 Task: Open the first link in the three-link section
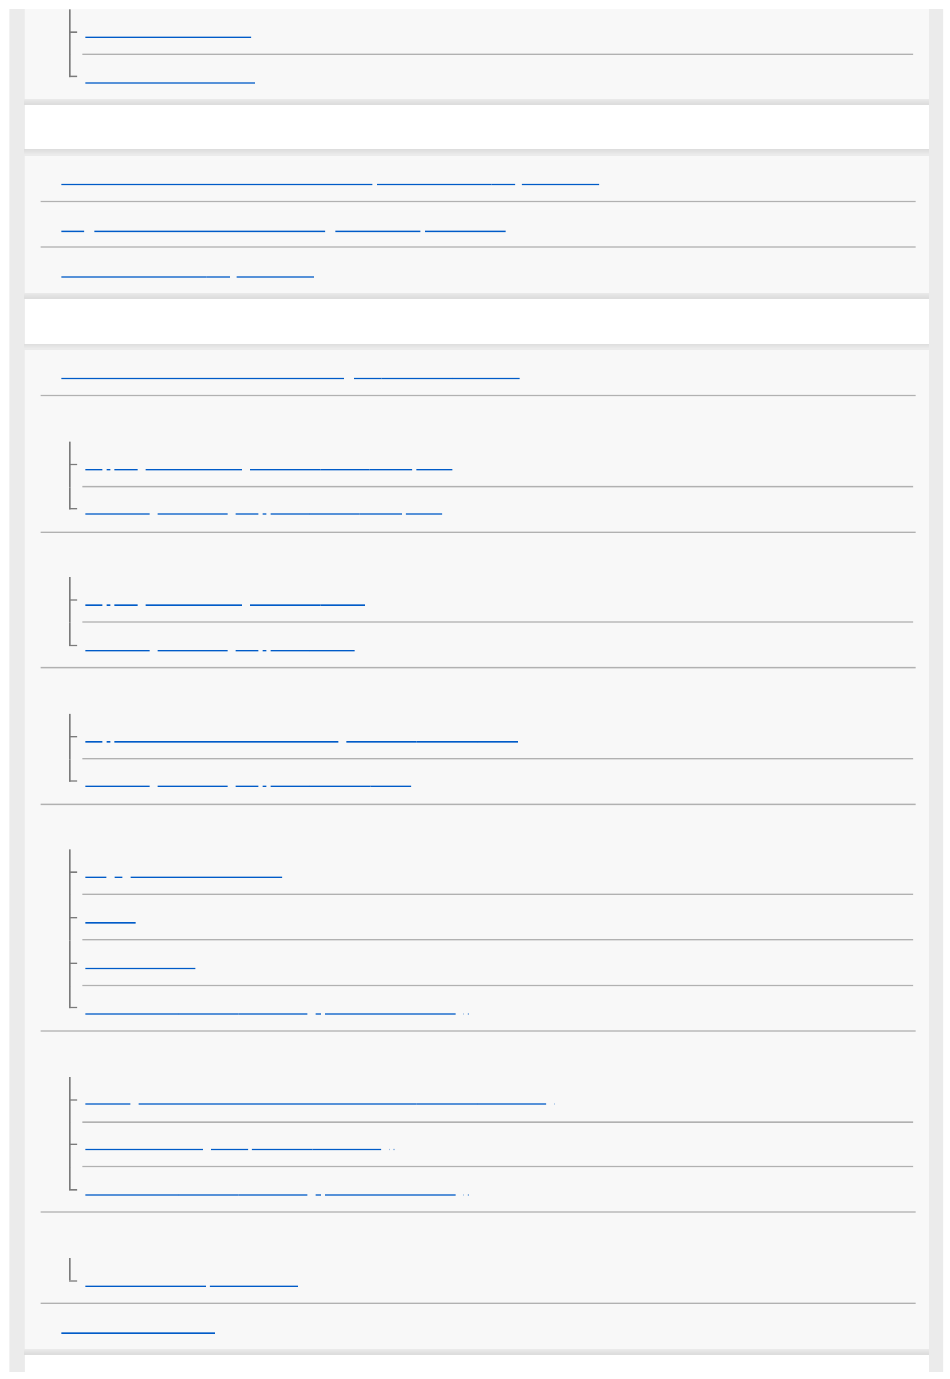pos(330,181)
